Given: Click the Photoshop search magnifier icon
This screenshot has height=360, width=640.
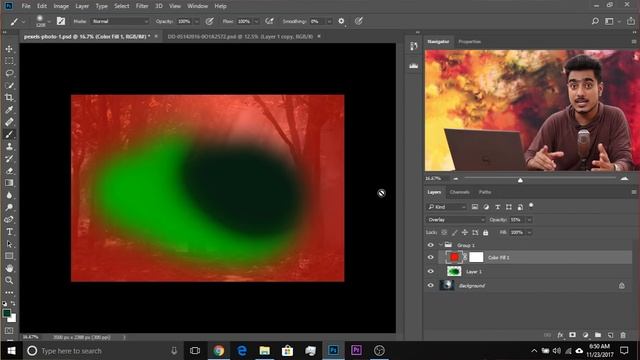Looking at the screenshot, I should coord(595,21).
